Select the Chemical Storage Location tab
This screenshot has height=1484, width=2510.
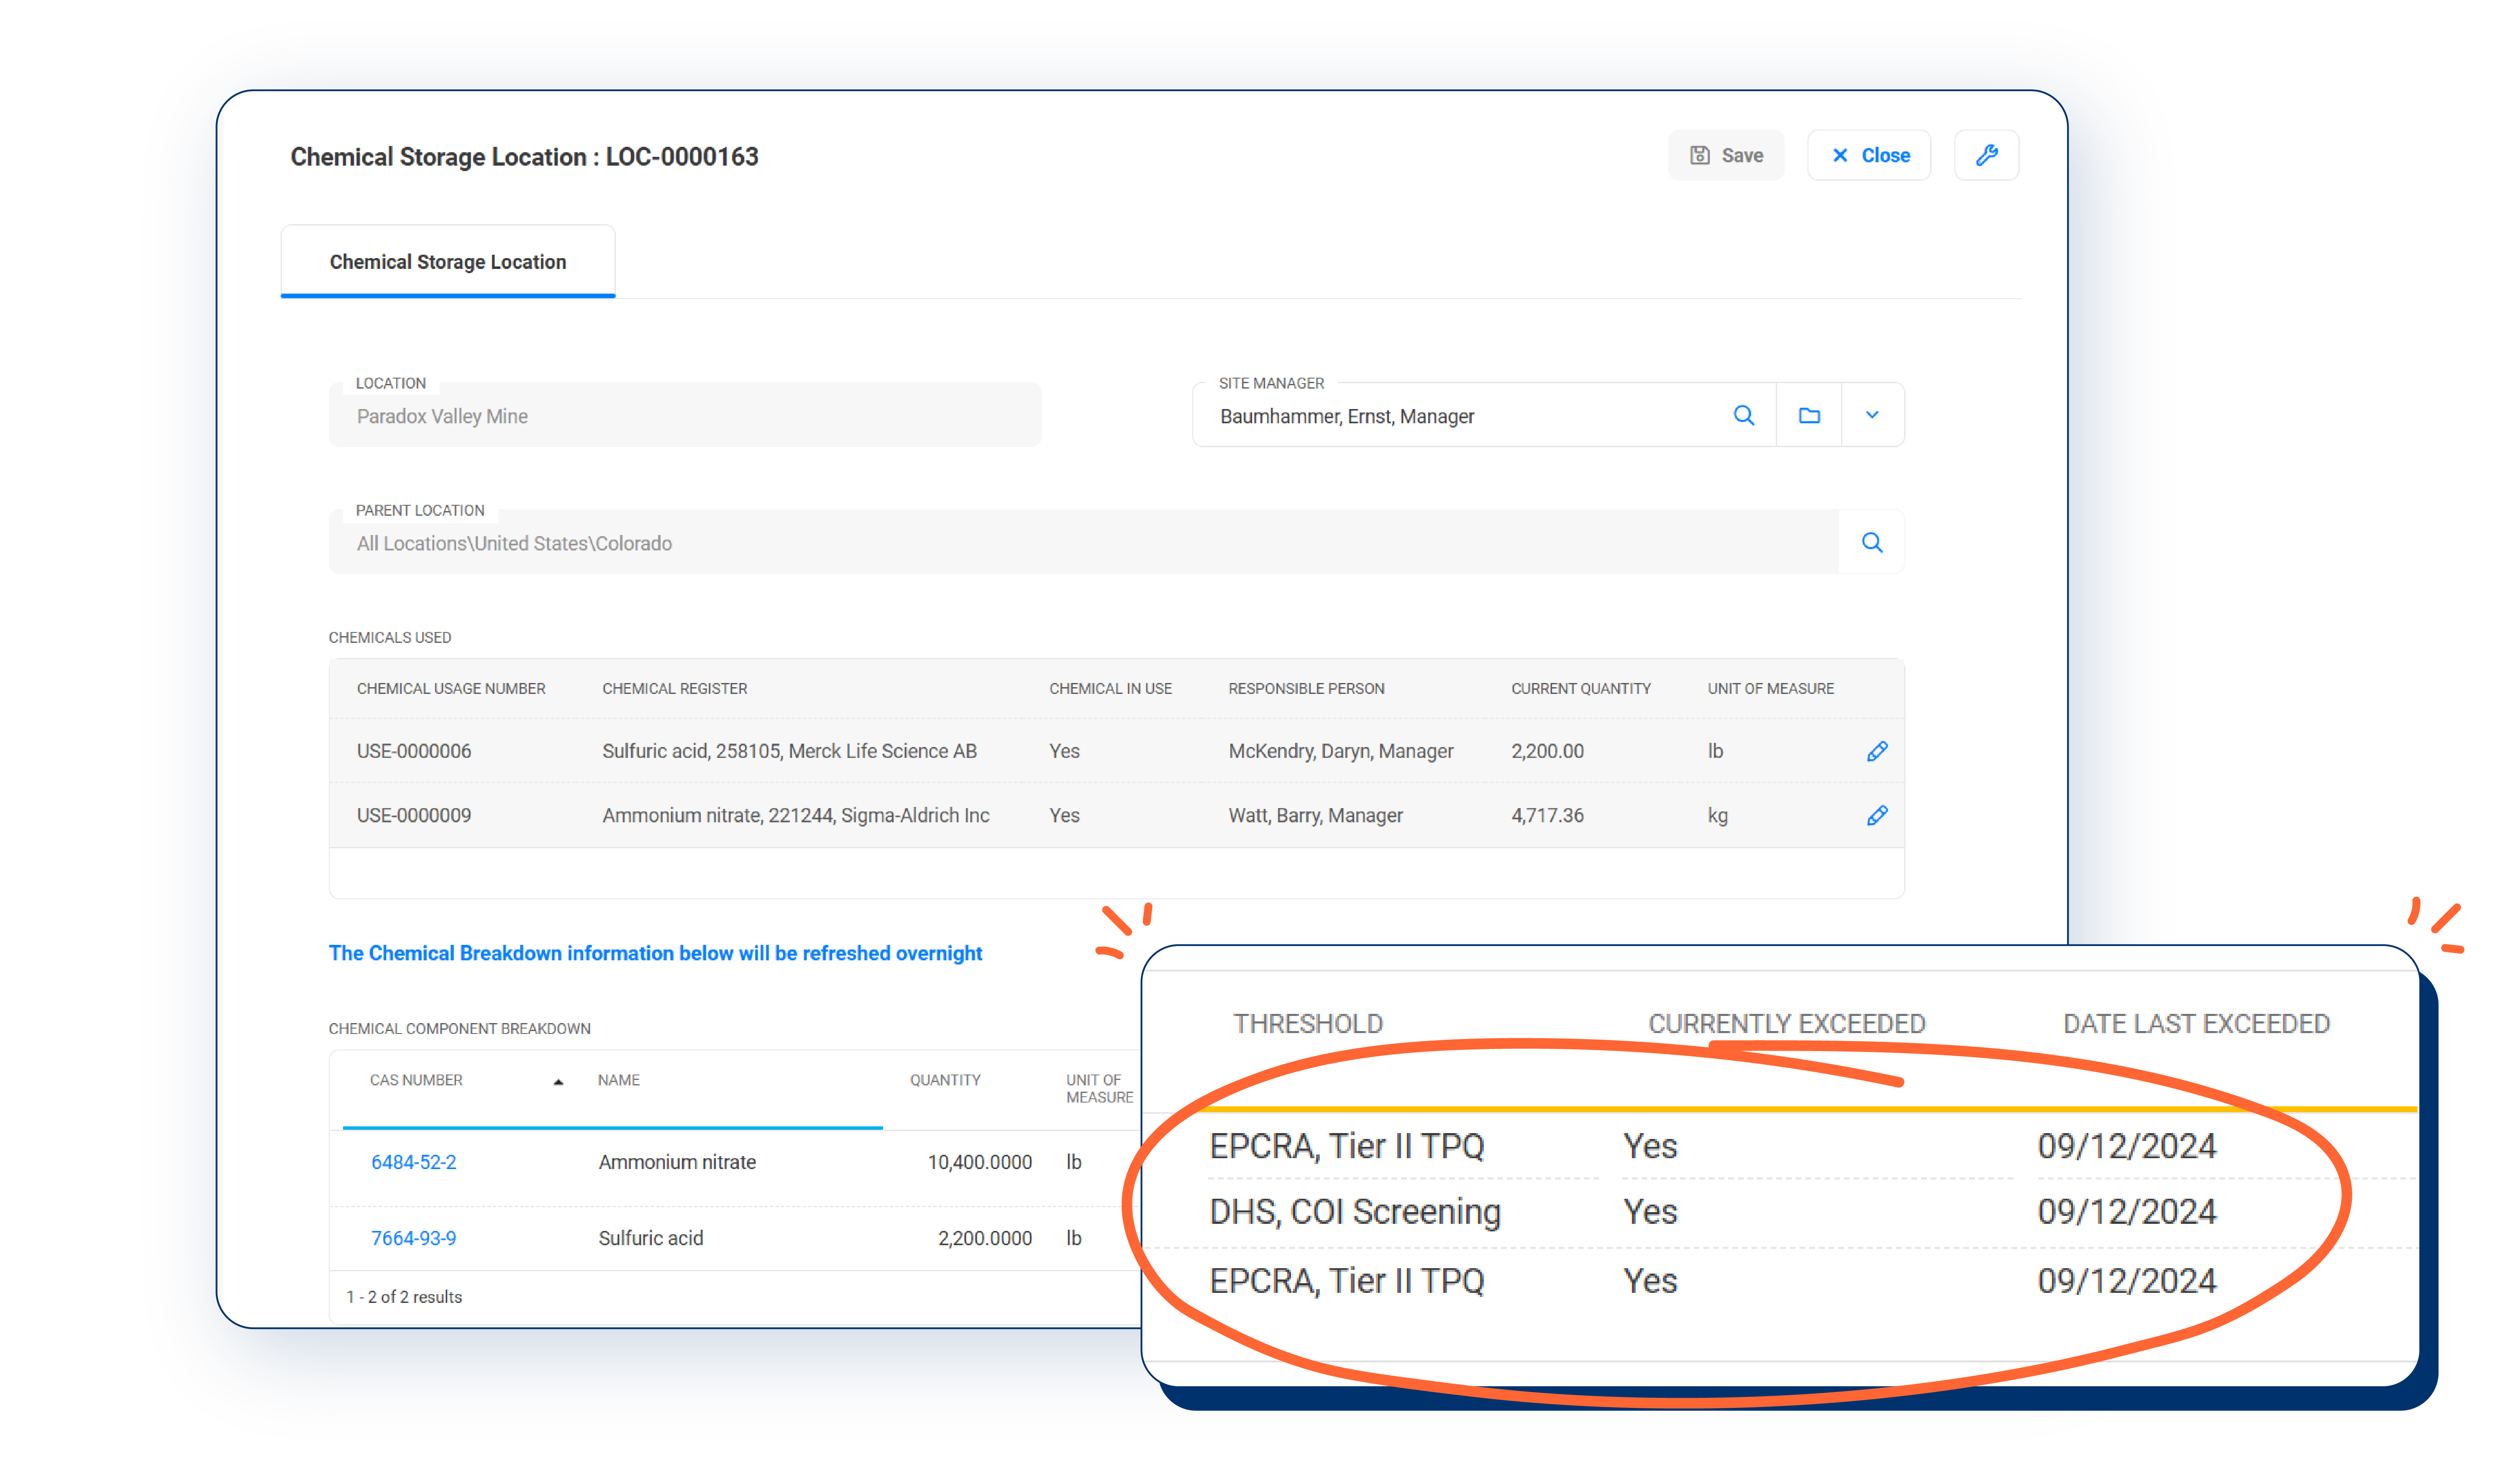(x=448, y=261)
